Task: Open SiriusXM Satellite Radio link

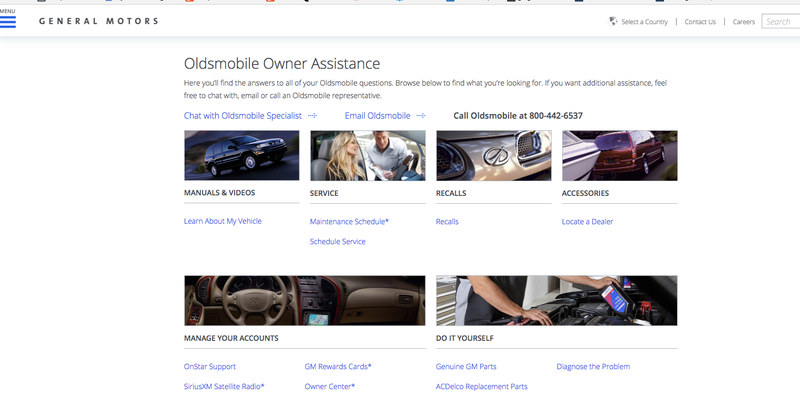Action: click(224, 386)
